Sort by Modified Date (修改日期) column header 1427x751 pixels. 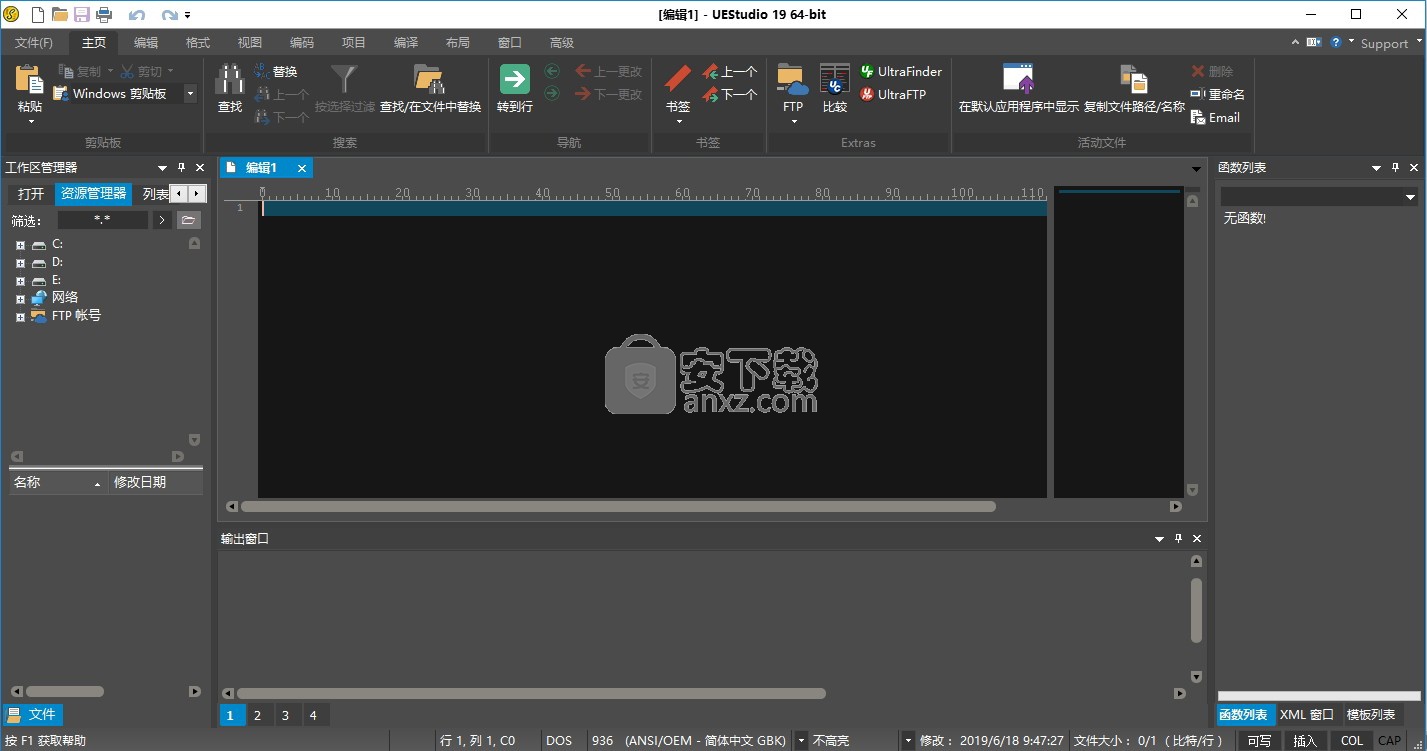click(x=156, y=482)
